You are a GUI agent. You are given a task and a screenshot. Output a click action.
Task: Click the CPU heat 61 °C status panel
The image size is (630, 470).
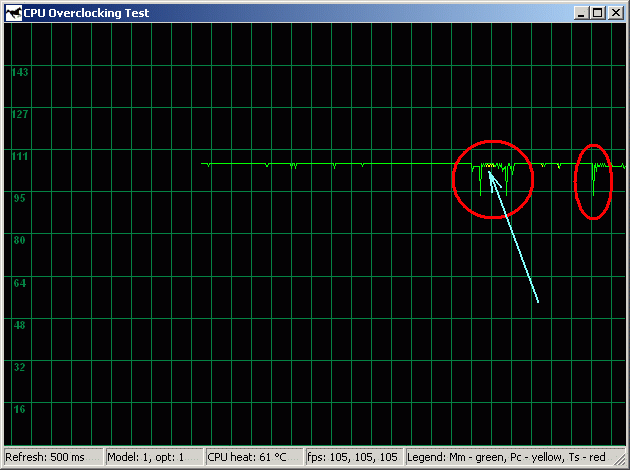point(253,457)
